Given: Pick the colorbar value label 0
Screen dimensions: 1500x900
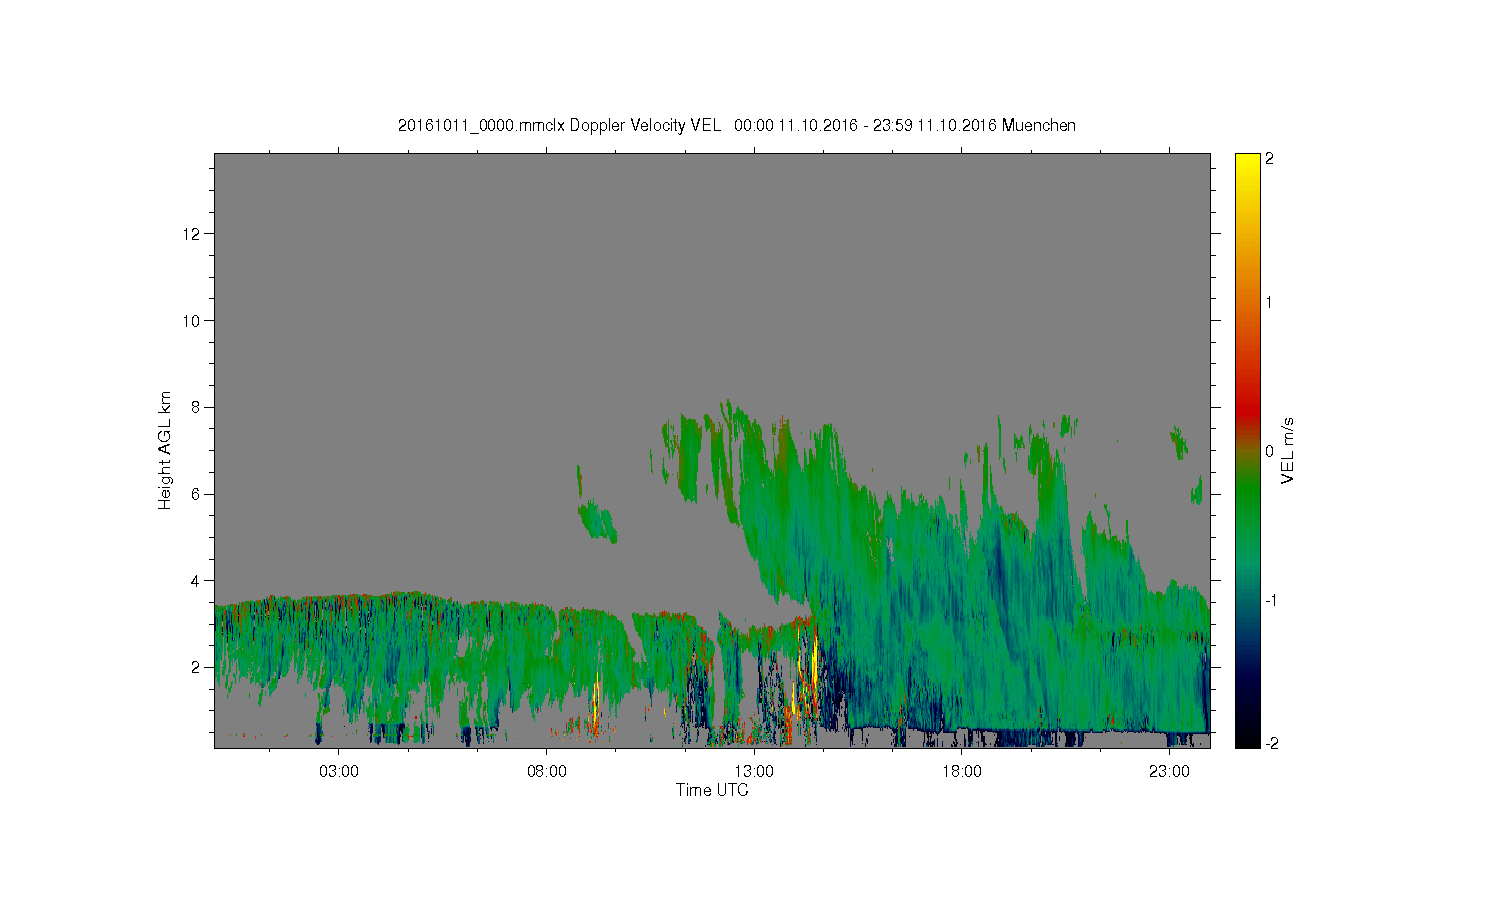Looking at the screenshot, I should (x=1269, y=451).
